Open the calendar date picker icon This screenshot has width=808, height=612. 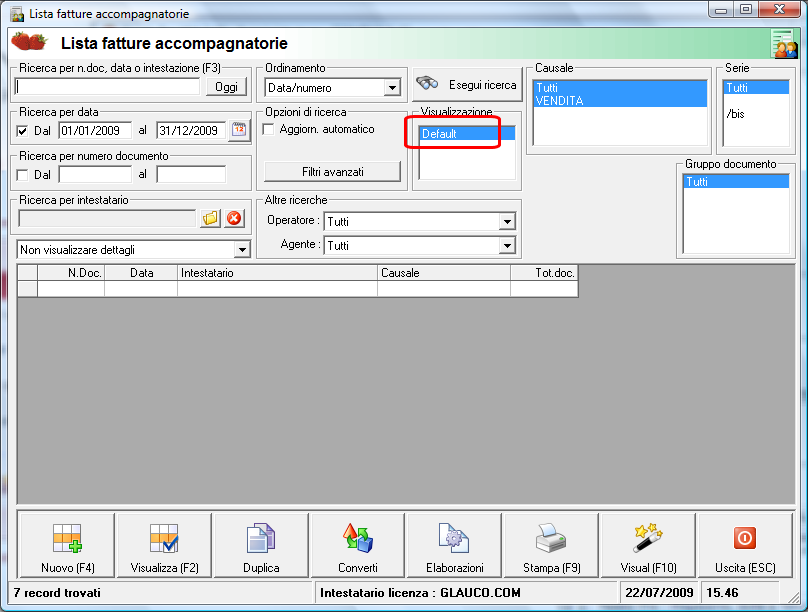[x=239, y=130]
